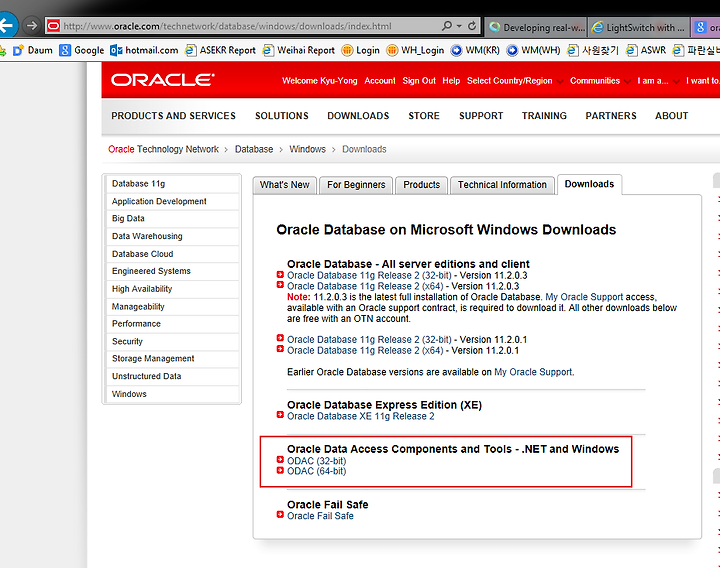Click the Refresh page icon
The height and width of the screenshot is (568, 720).
pyautogui.click(x=472, y=26)
